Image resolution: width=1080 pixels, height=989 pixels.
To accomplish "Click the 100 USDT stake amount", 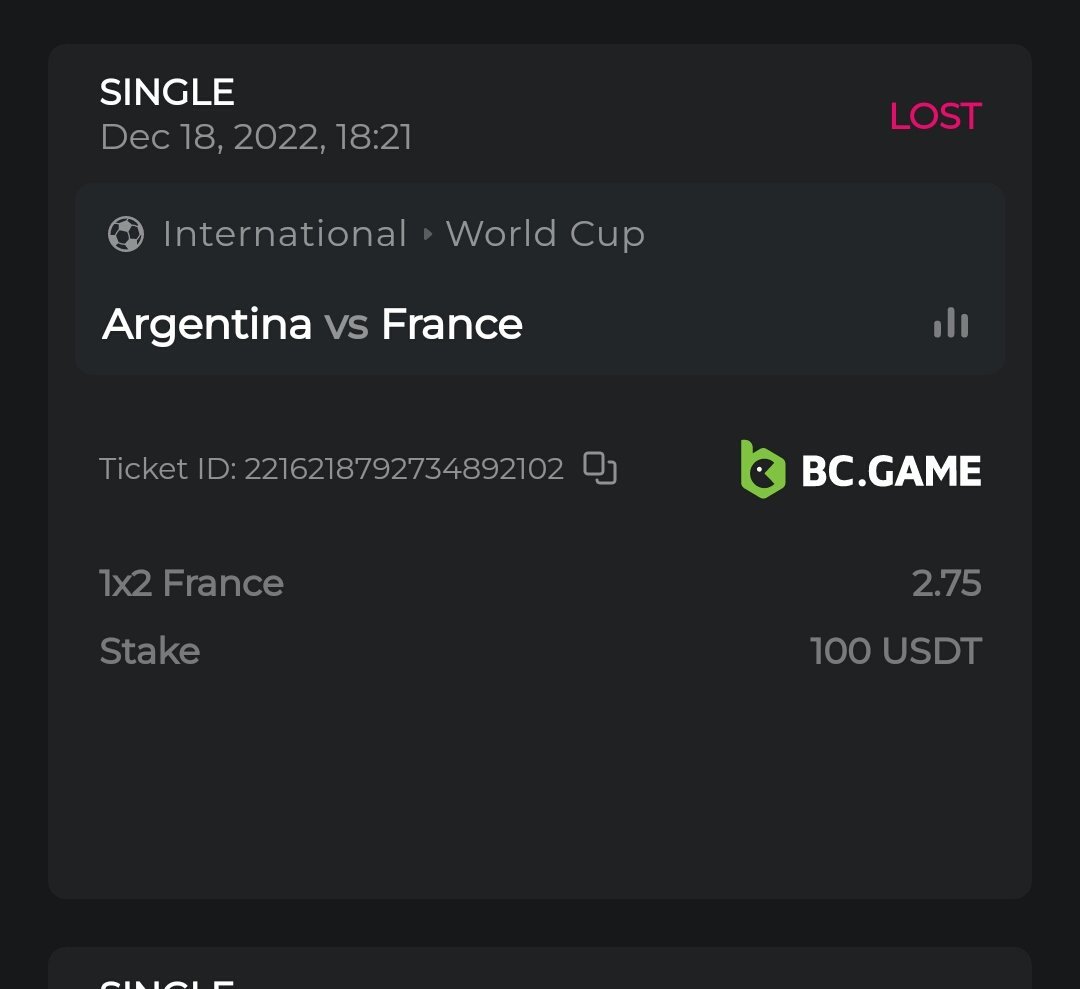I will (895, 651).
